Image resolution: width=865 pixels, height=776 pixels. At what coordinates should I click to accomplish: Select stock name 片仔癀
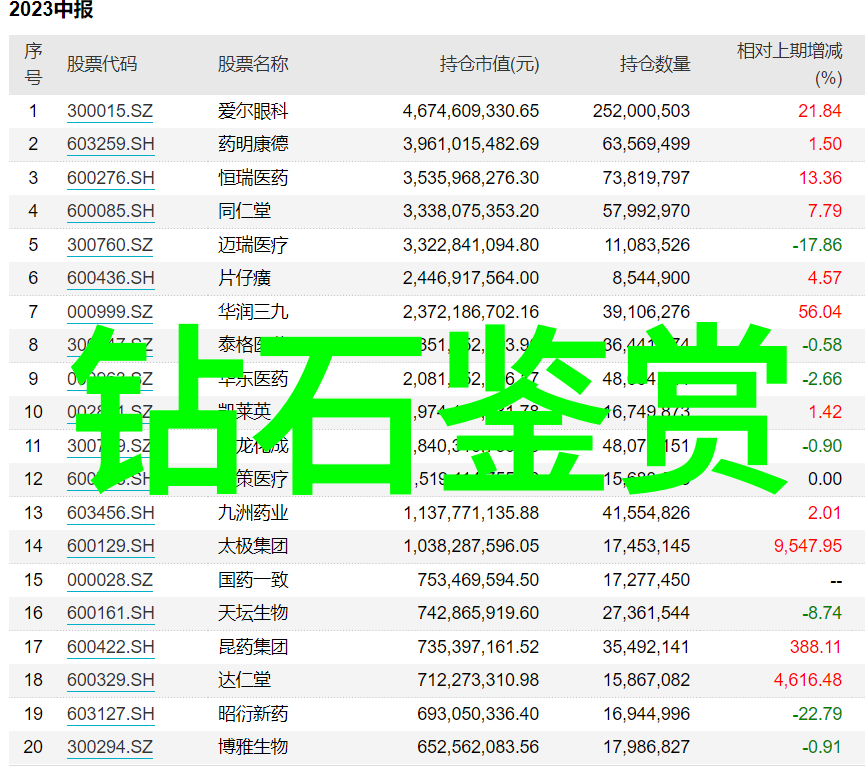244,279
